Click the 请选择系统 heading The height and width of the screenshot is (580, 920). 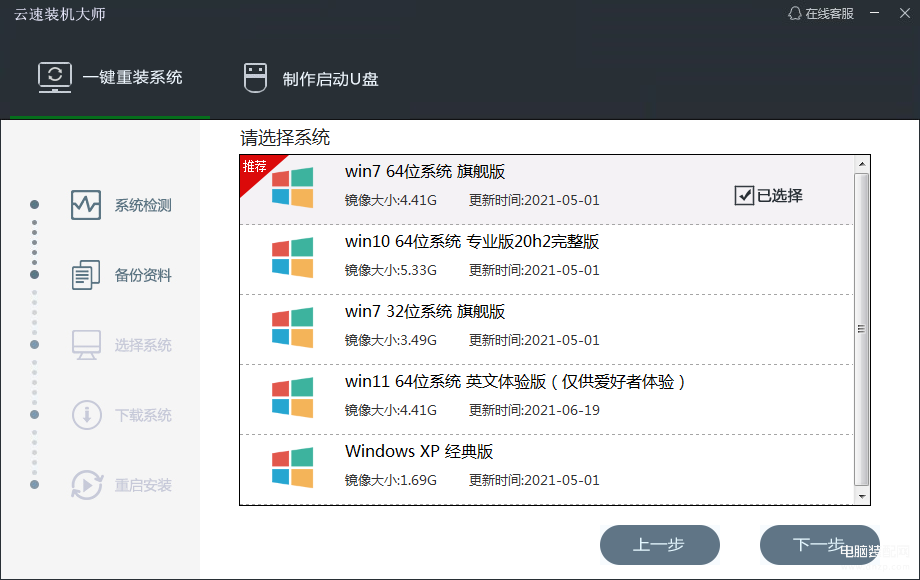285,138
